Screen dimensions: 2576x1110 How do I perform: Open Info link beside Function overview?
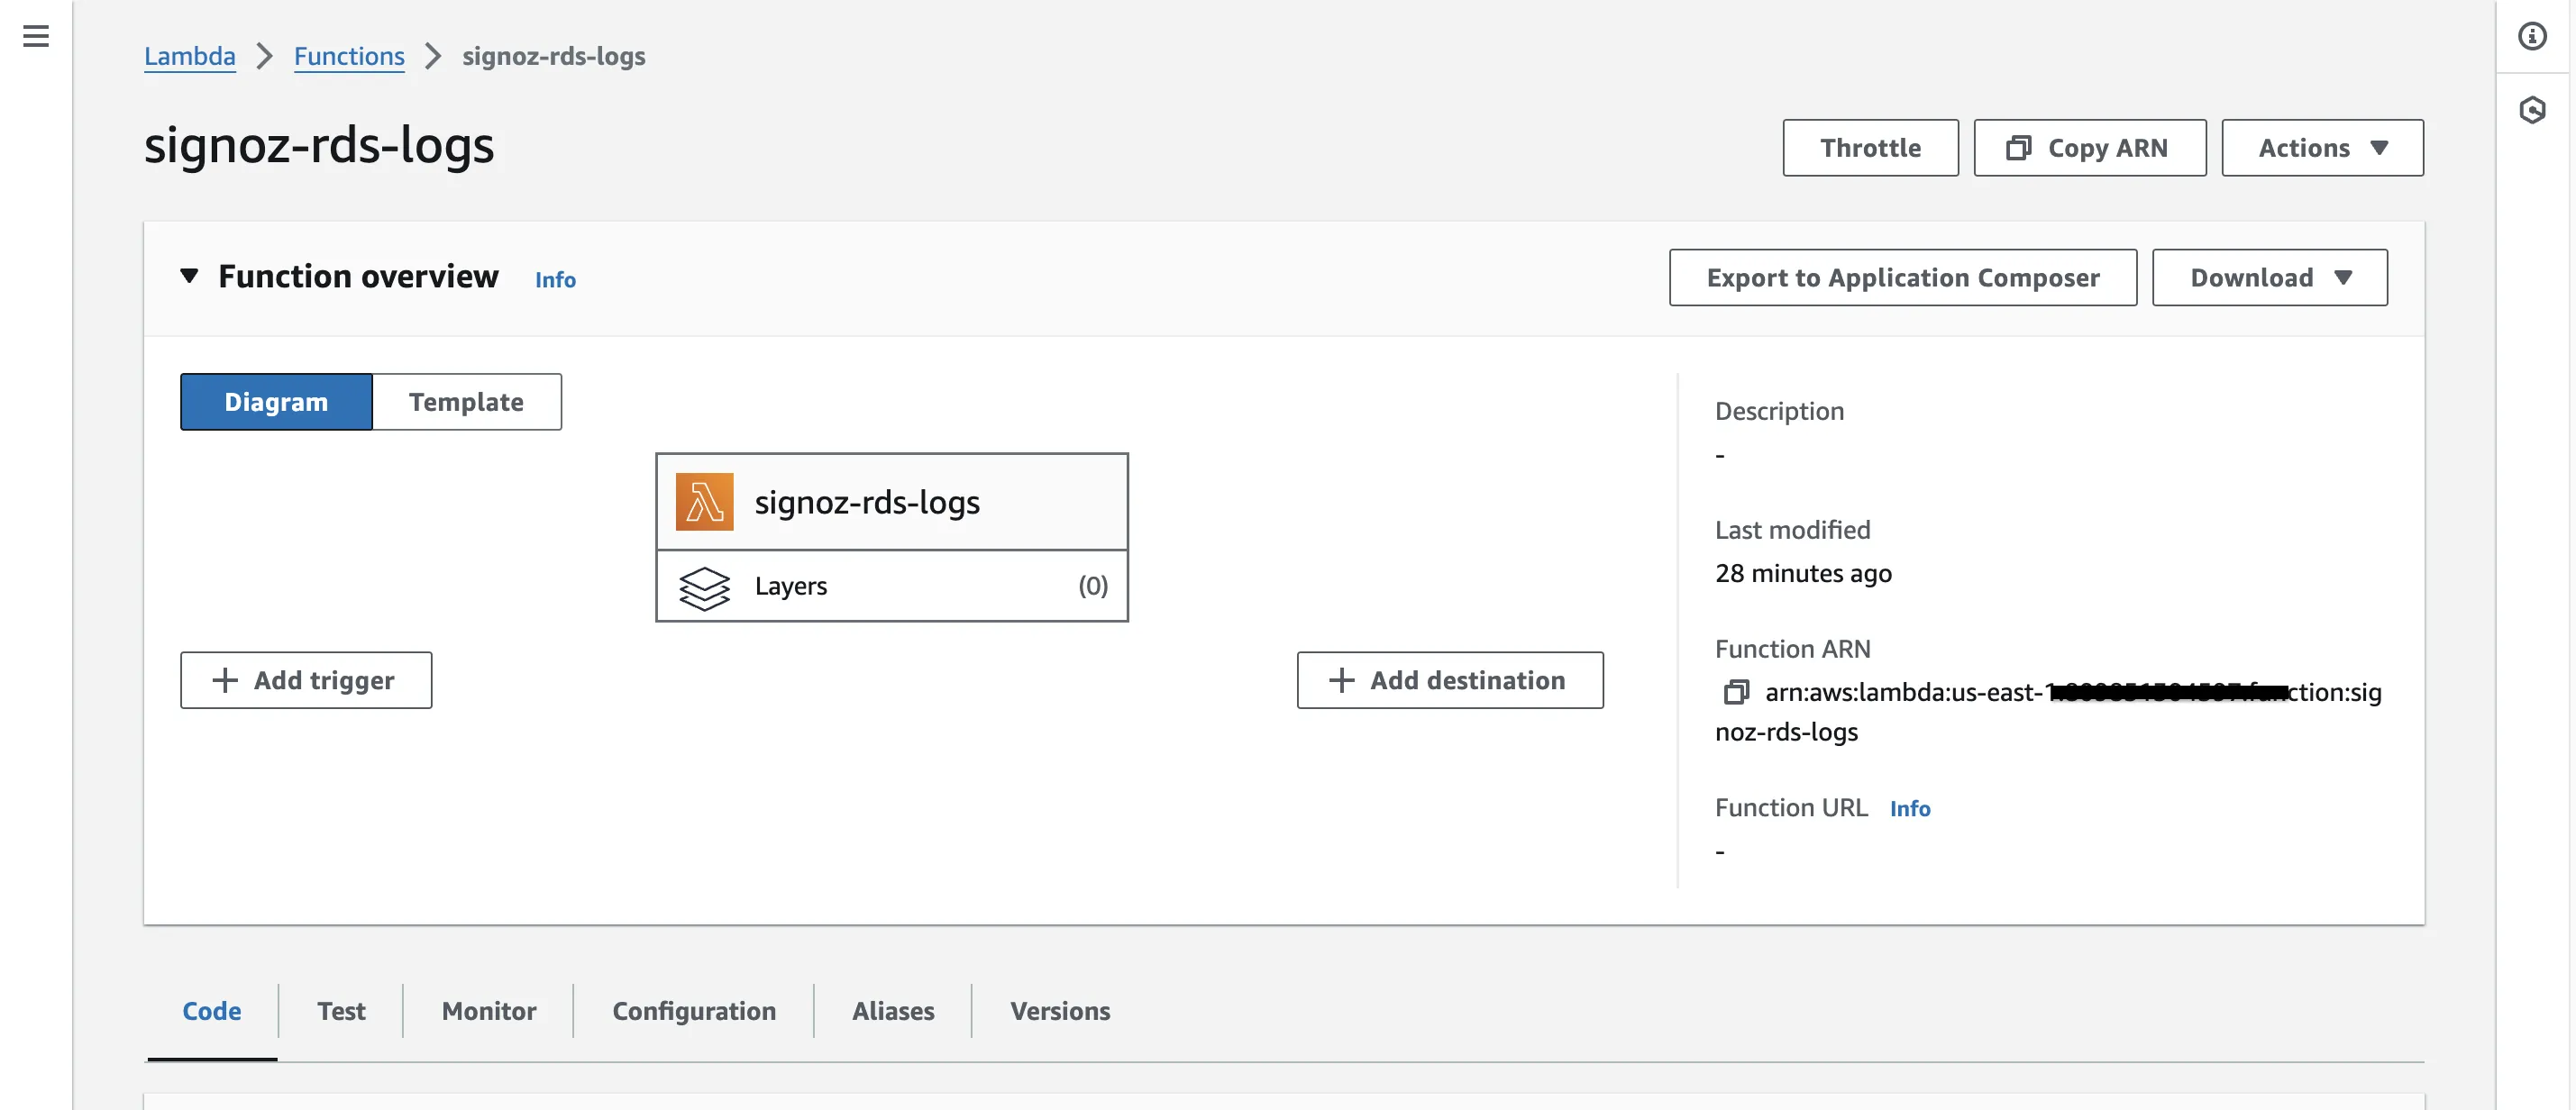pyautogui.click(x=555, y=280)
